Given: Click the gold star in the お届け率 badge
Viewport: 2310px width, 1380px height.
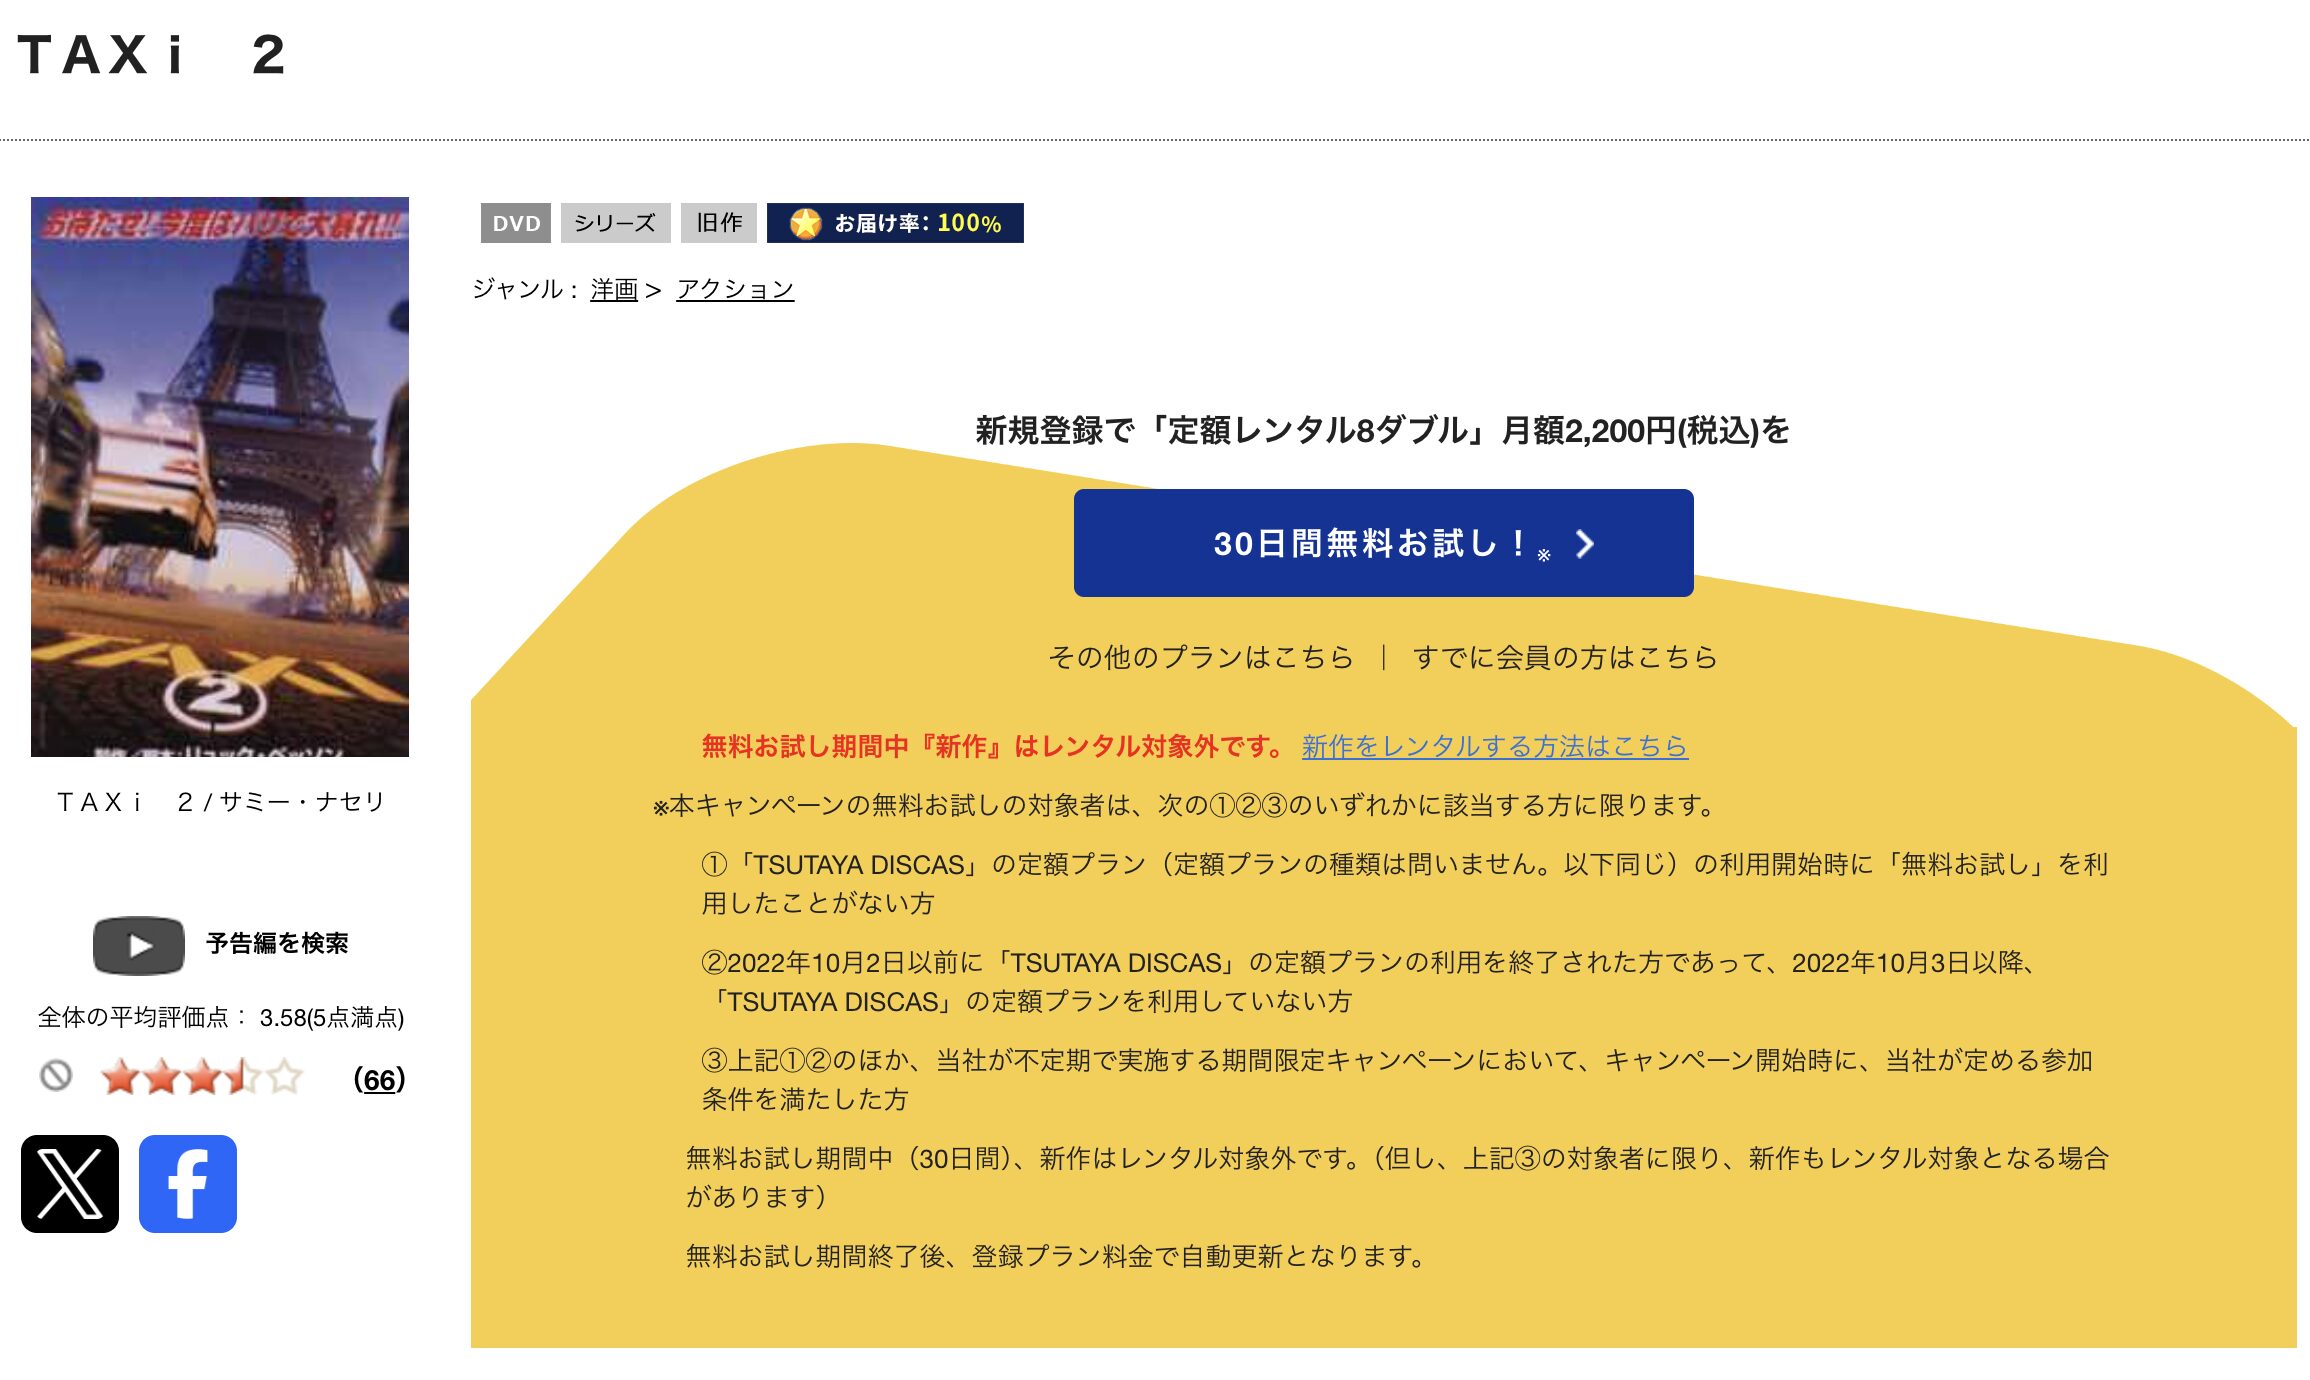Looking at the screenshot, I should tap(805, 223).
